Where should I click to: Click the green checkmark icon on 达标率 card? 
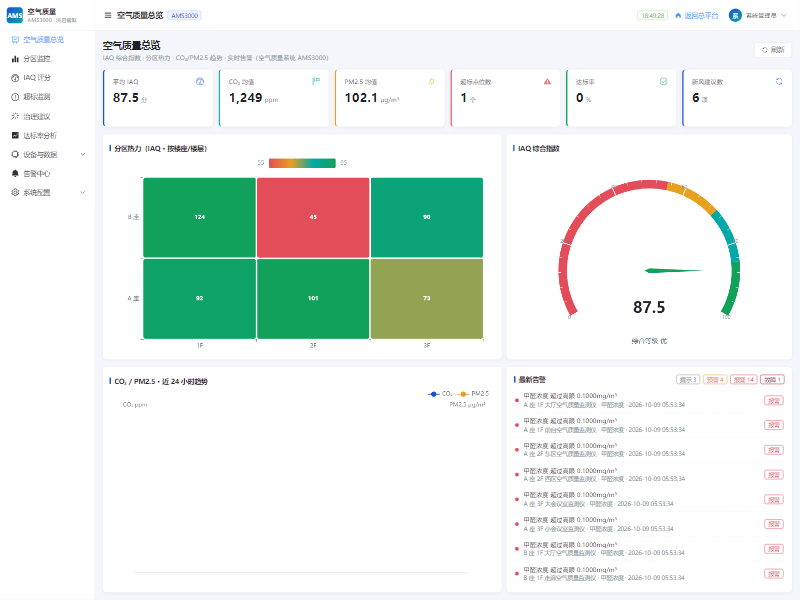pos(663,82)
